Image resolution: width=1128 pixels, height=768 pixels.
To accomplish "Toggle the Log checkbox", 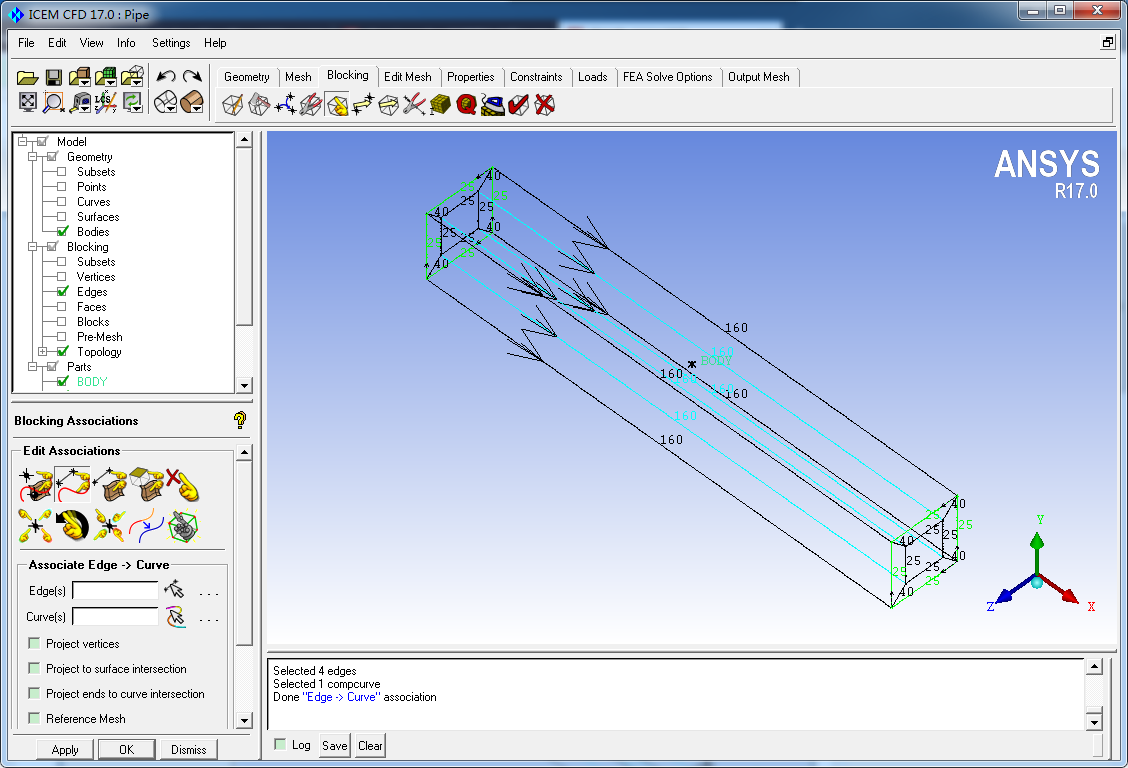I will (281, 744).
